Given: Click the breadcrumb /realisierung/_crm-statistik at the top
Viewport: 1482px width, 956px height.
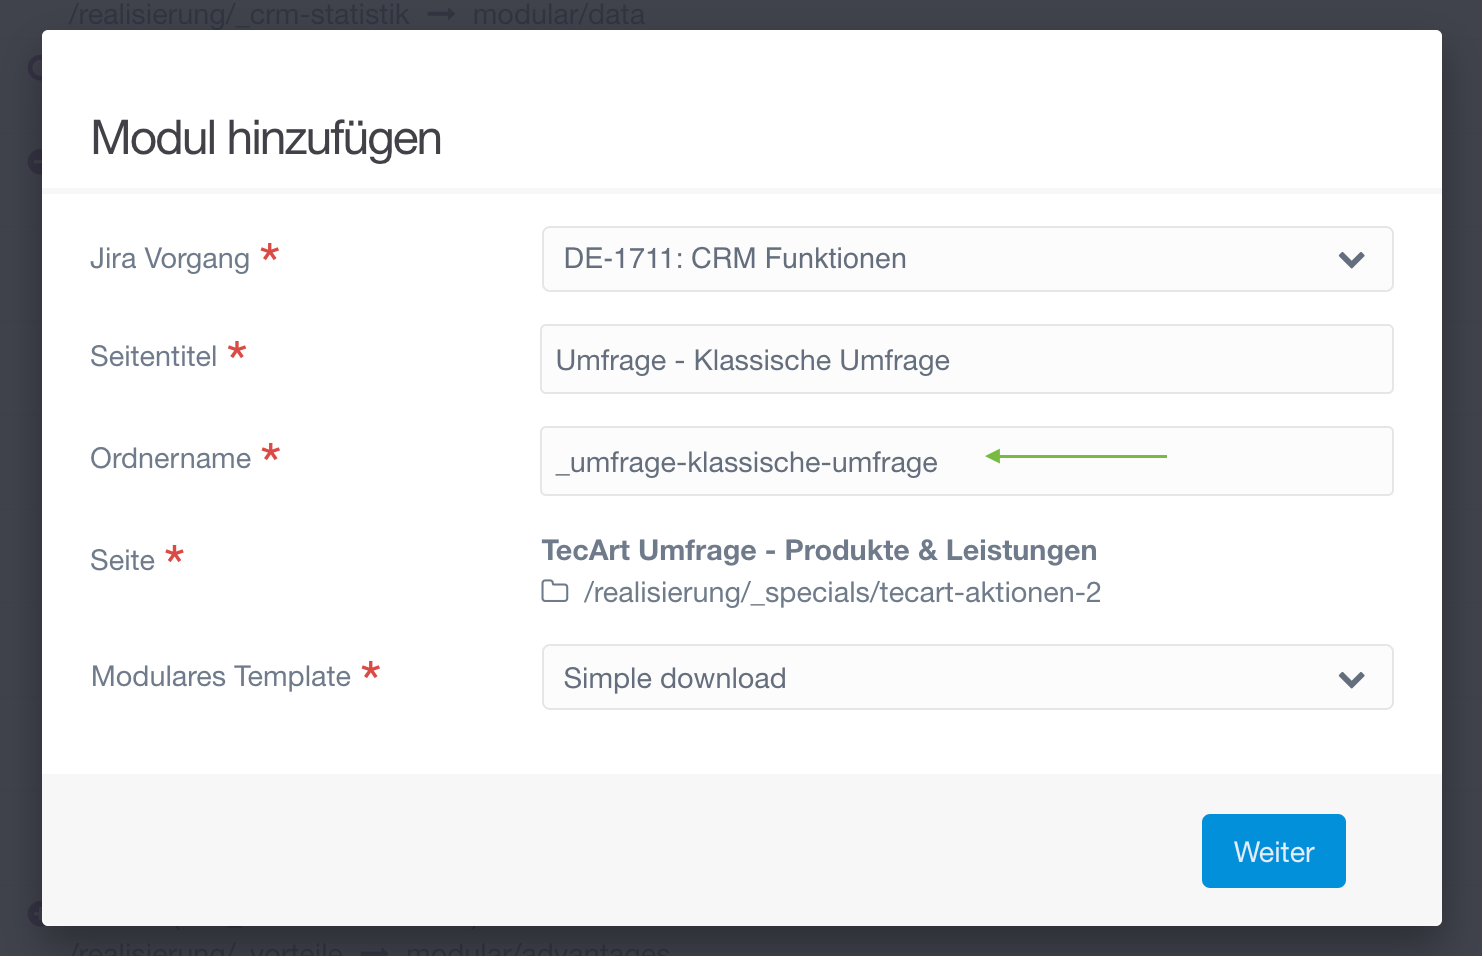Looking at the screenshot, I should pyautogui.click(x=239, y=14).
